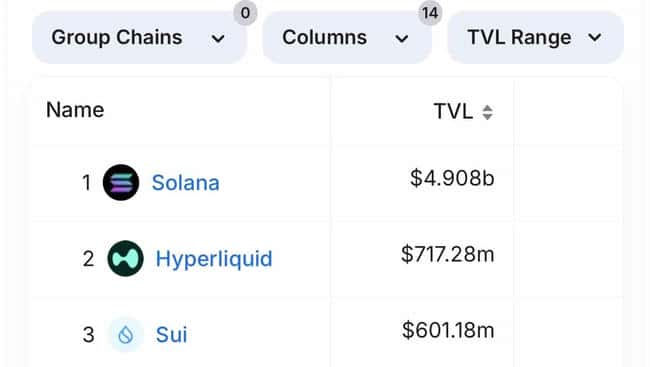Viewport: 650px width, 367px height.
Task: Select Sui's $601.18m TVL value
Action: tap(448, 331)
